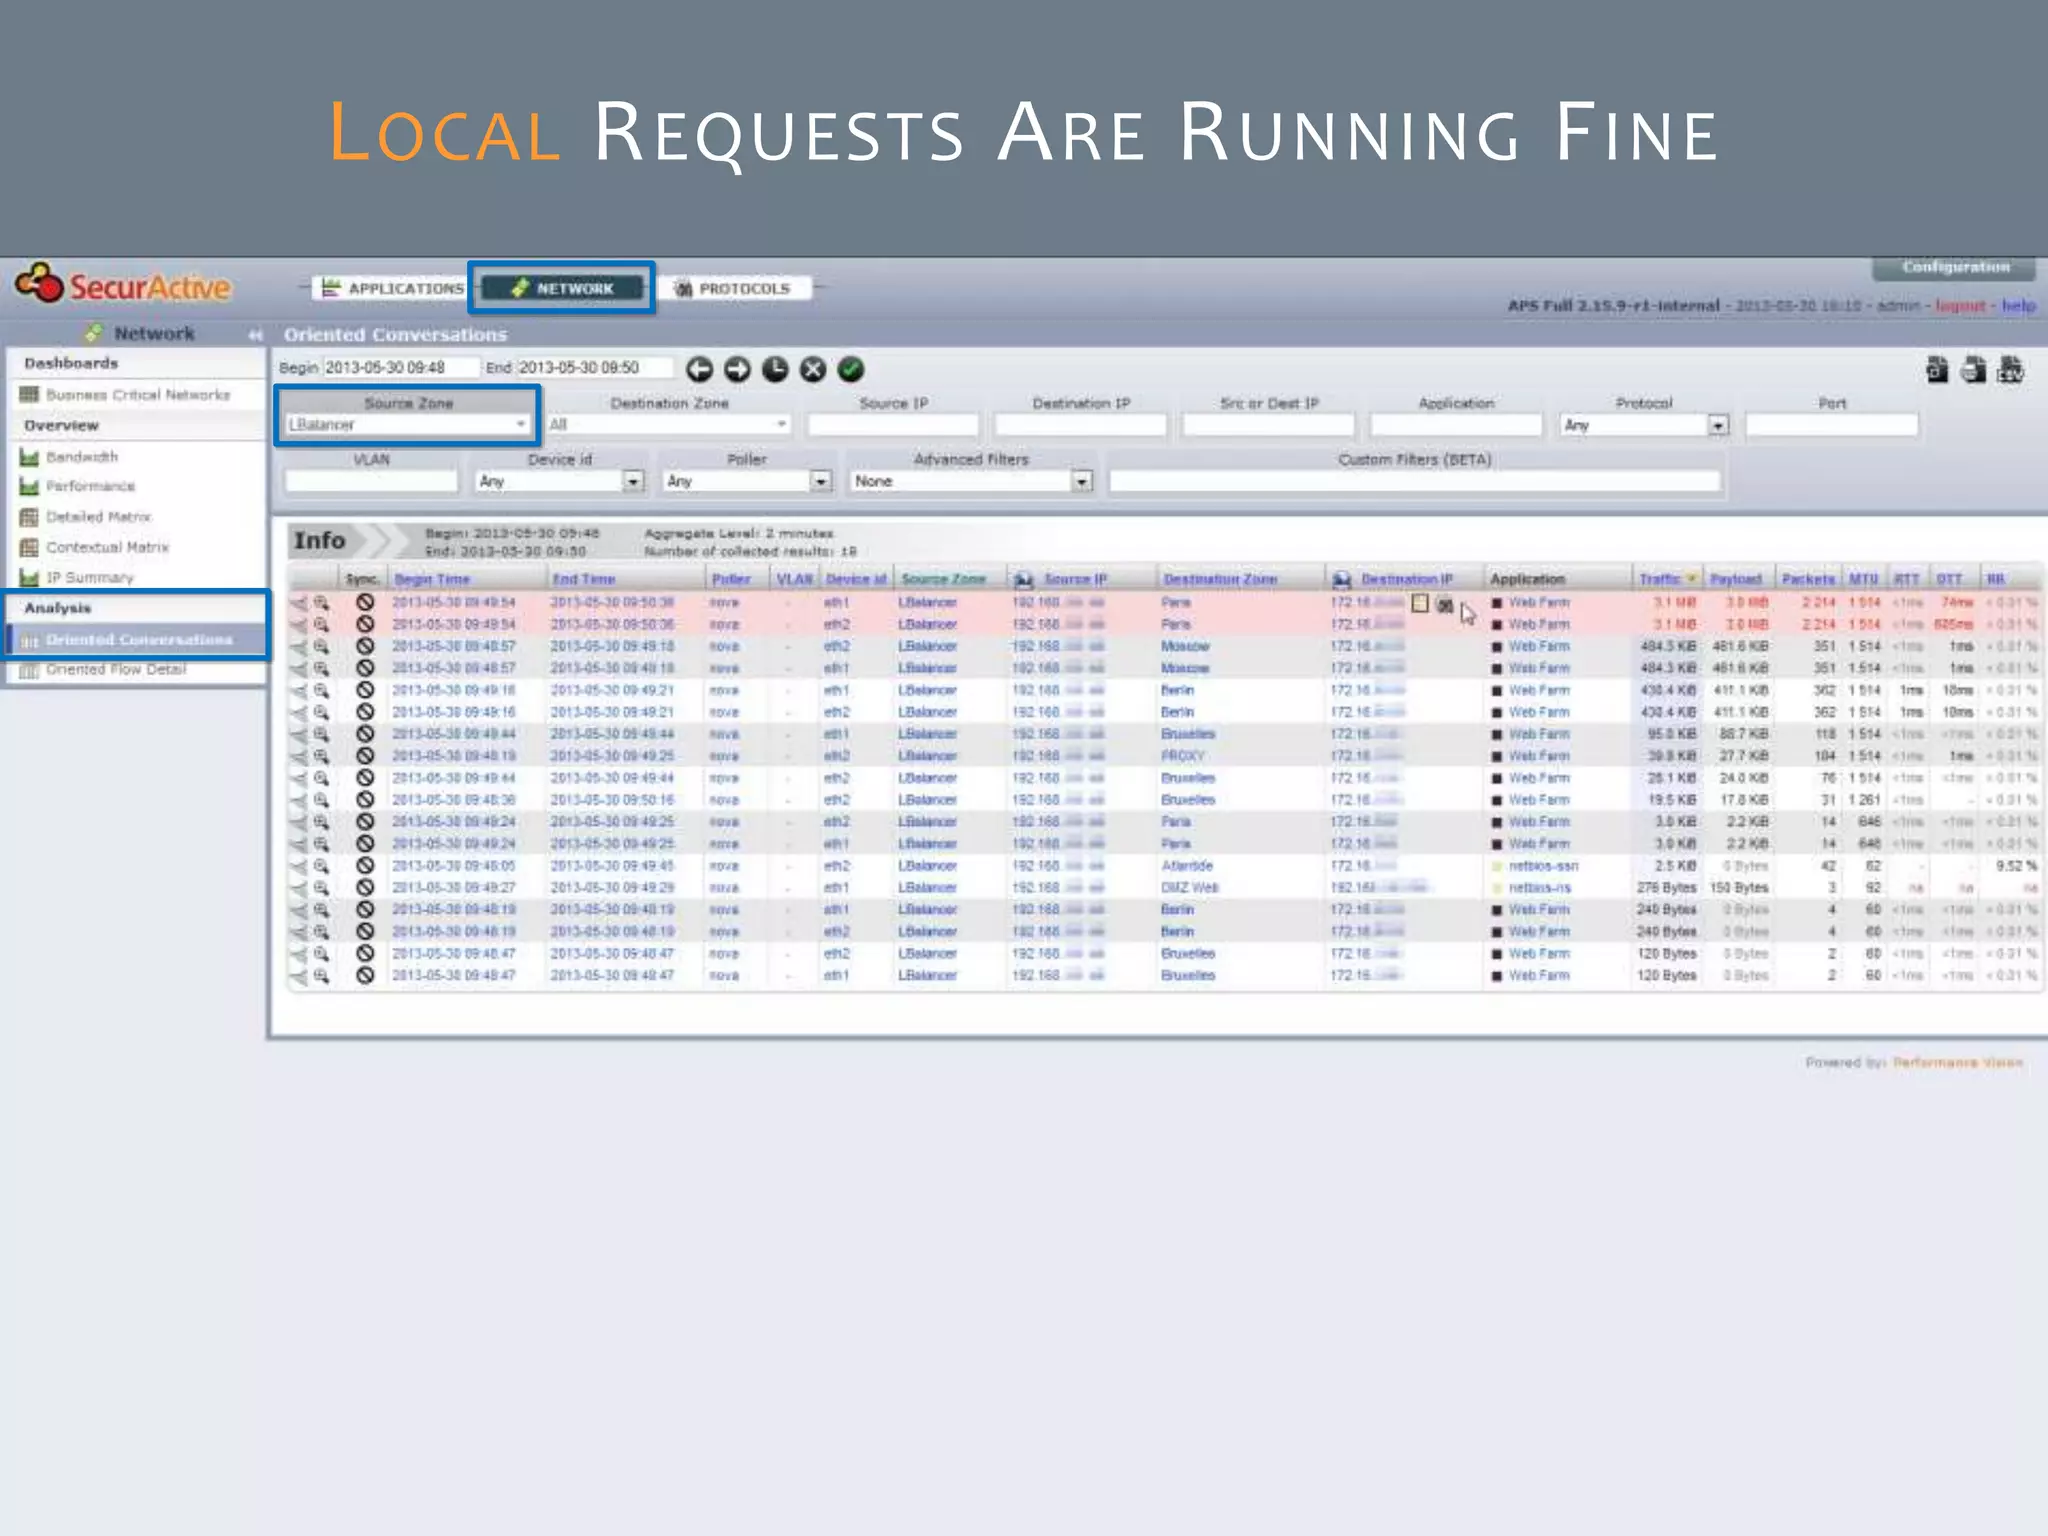Click the Business Critical Networks sidebar icon
The width and height of the screenshot is (2048, 1536).
tap(29, 395)
